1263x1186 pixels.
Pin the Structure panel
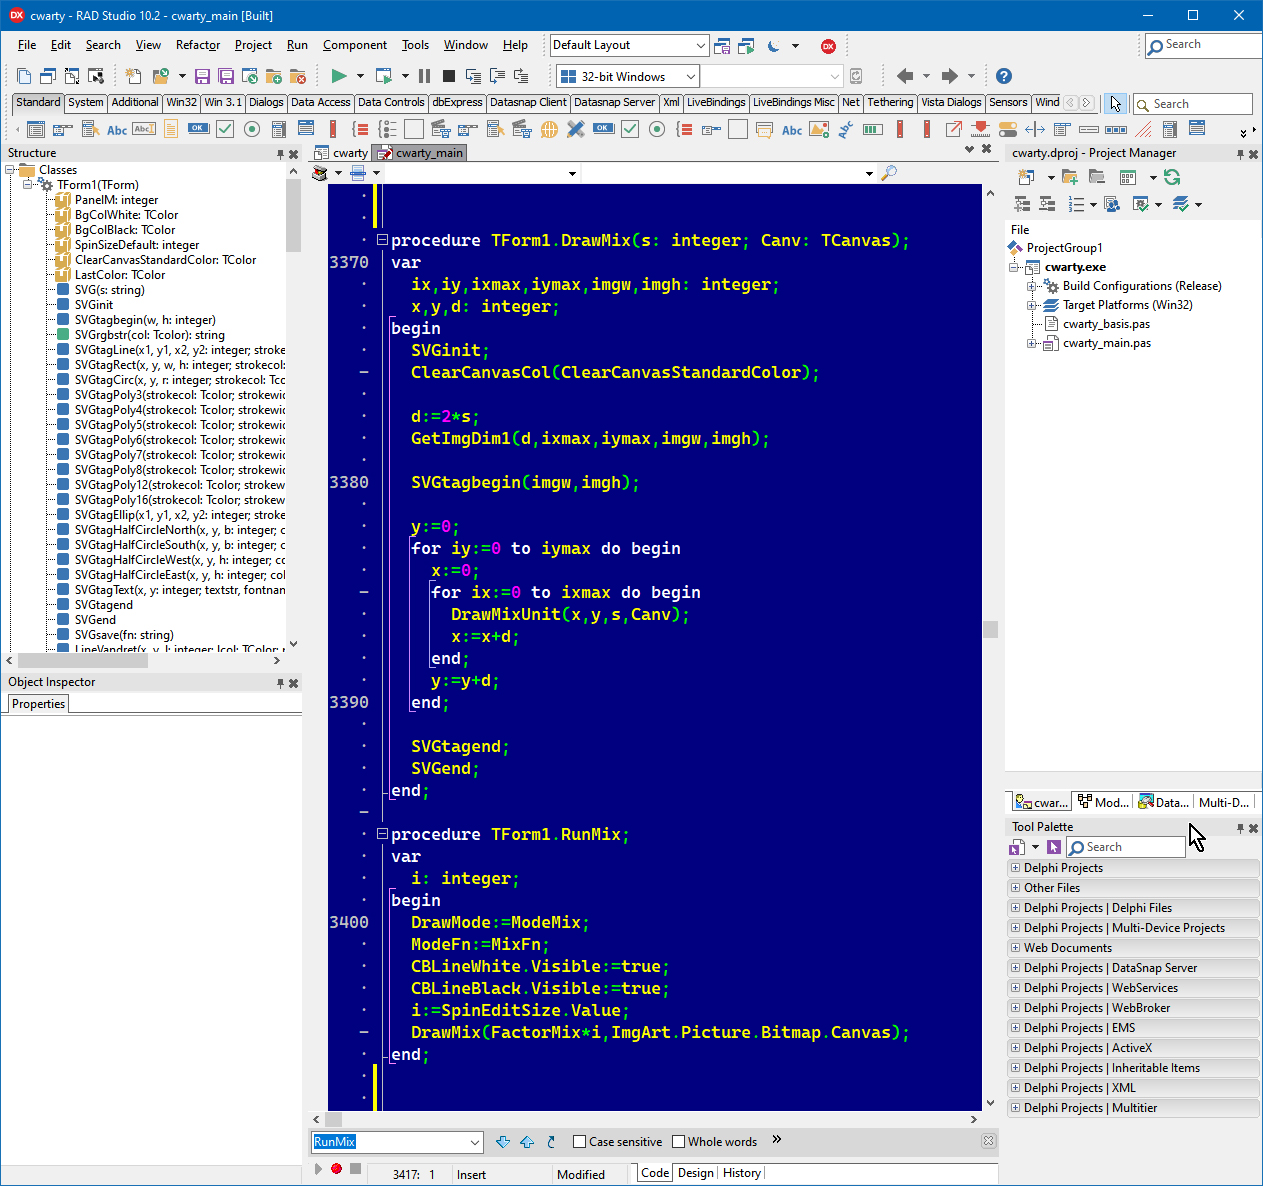click(280, 154)
